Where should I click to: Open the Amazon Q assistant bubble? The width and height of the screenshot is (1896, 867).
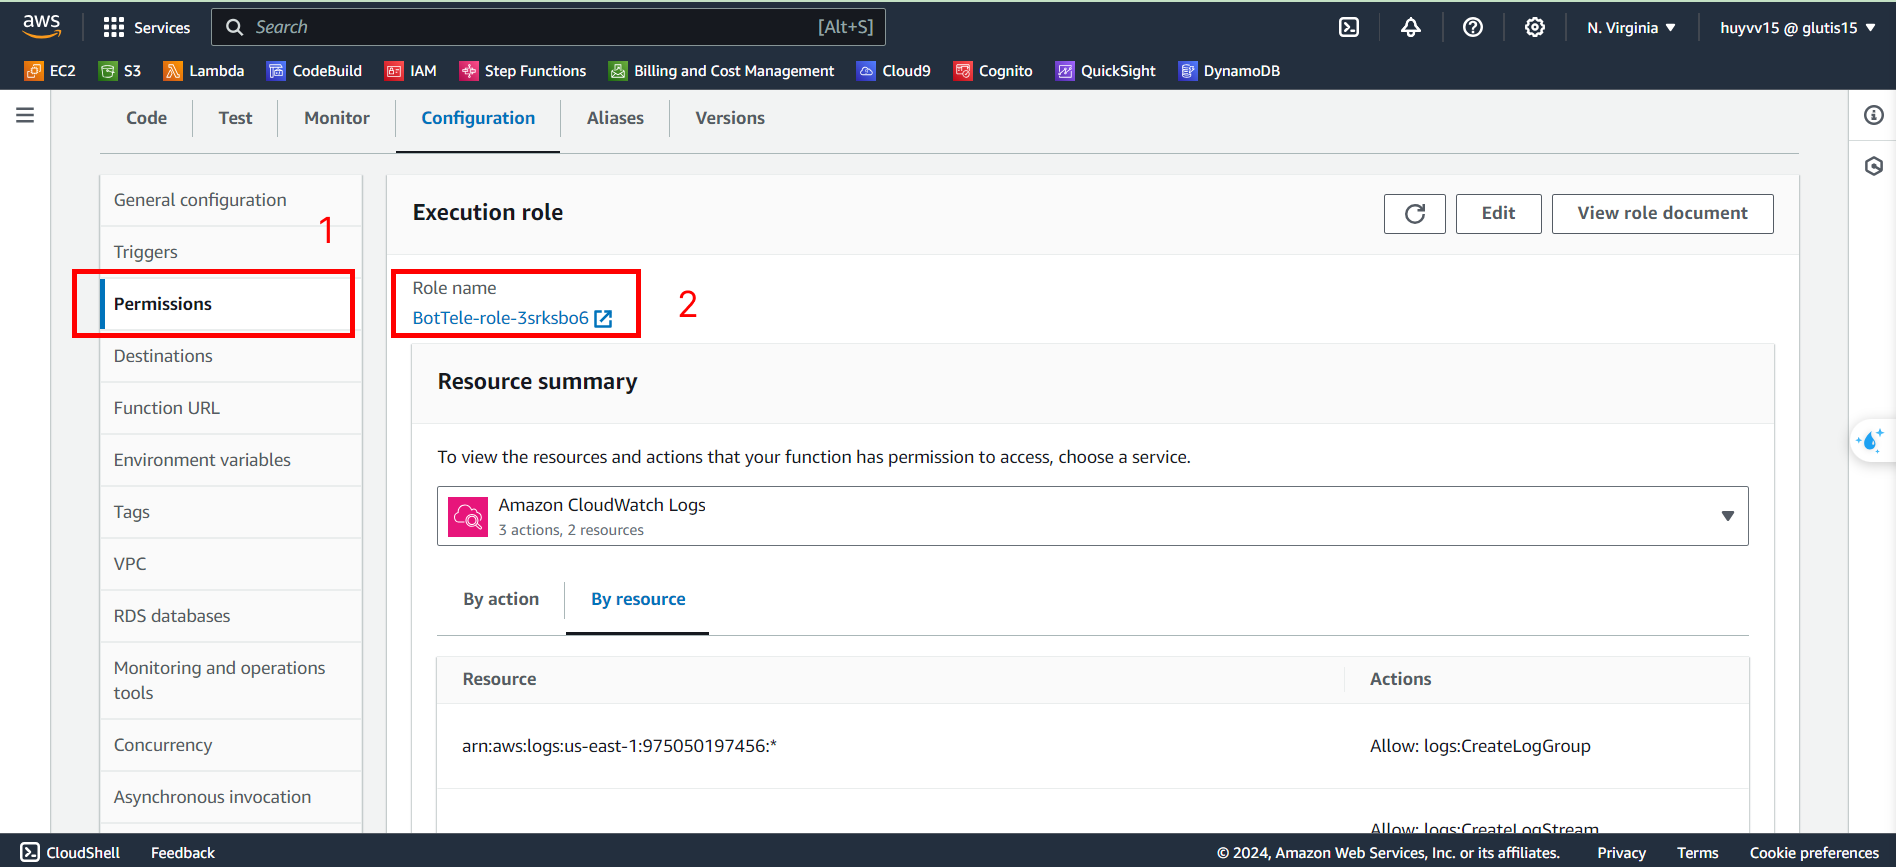(x=1871, y=440)
